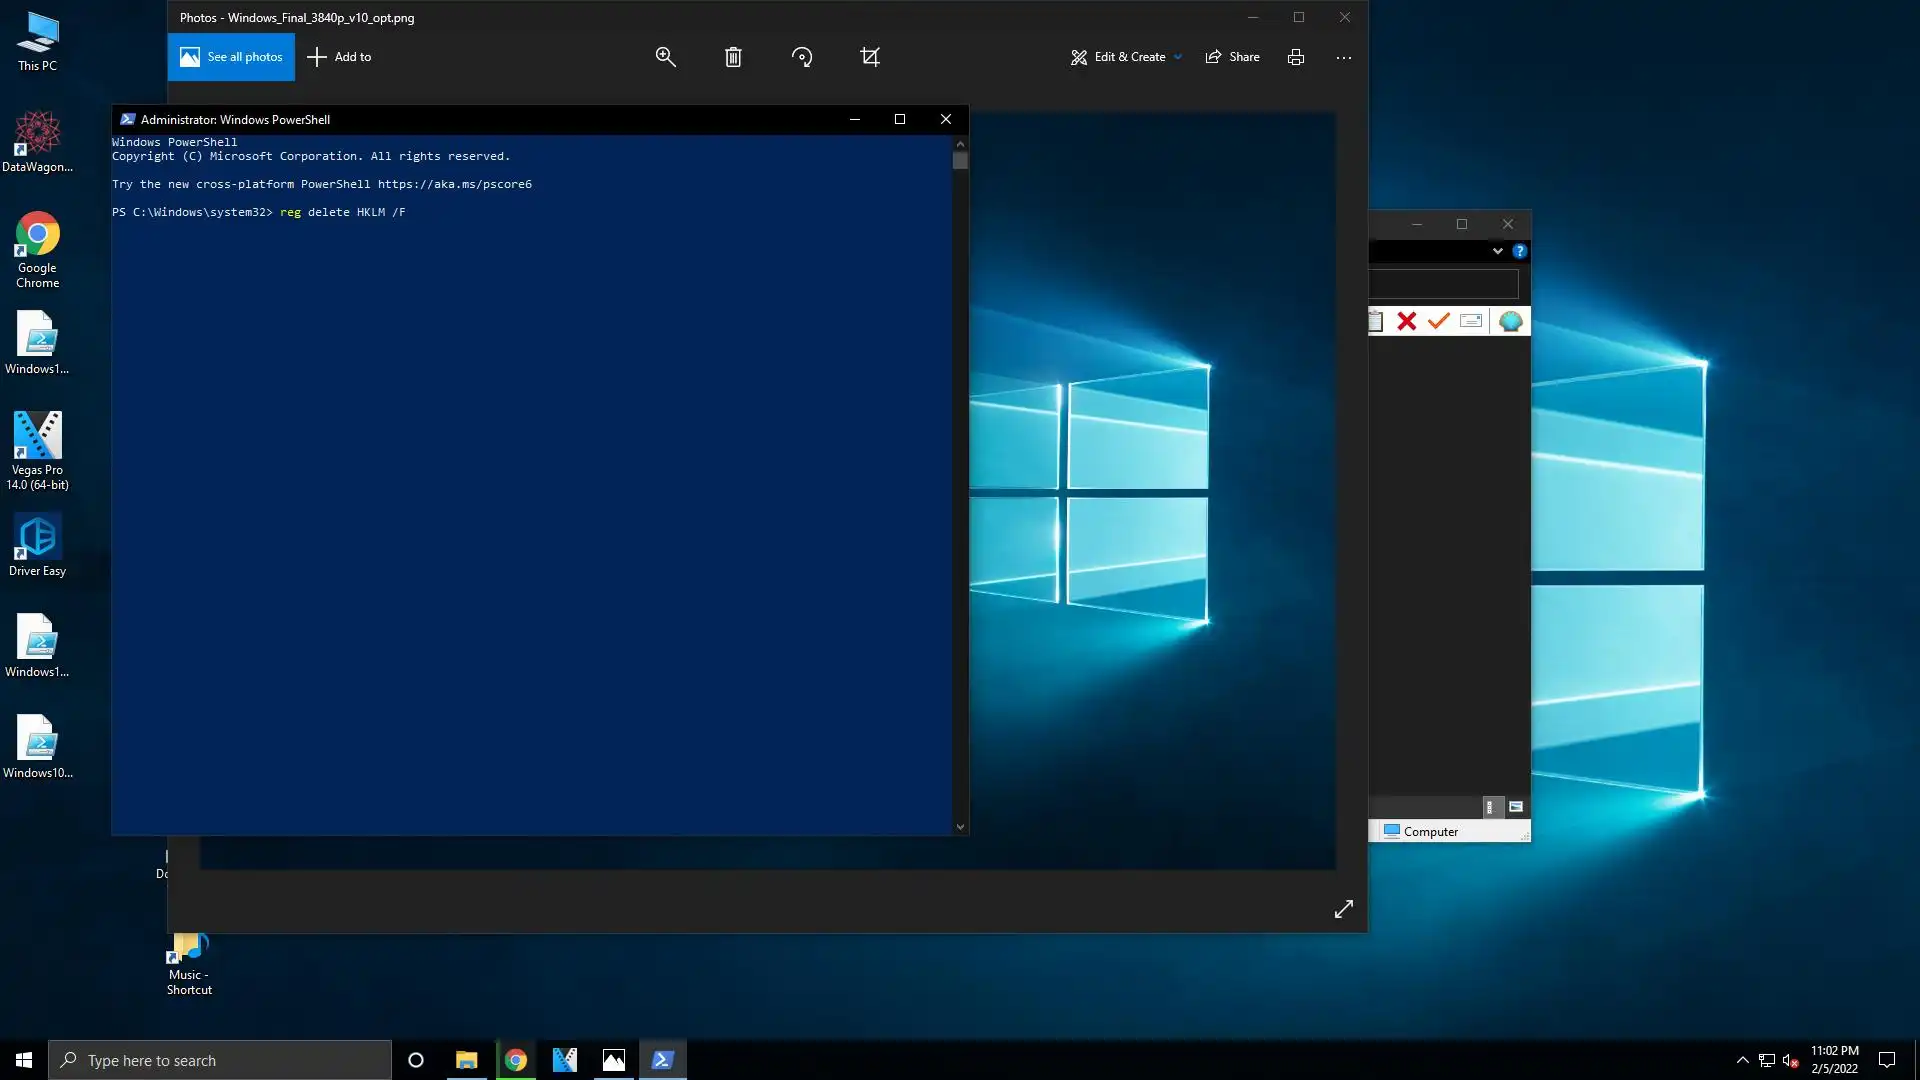Click the fullscreen expand arrow in Photos
The image size is (1920, 1080).
tap(1344, 909)
